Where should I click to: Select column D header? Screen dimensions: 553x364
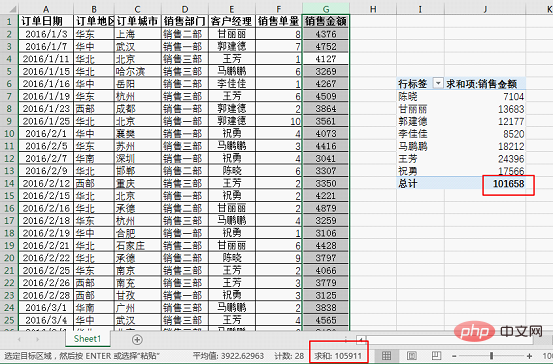tap(185, 9)
